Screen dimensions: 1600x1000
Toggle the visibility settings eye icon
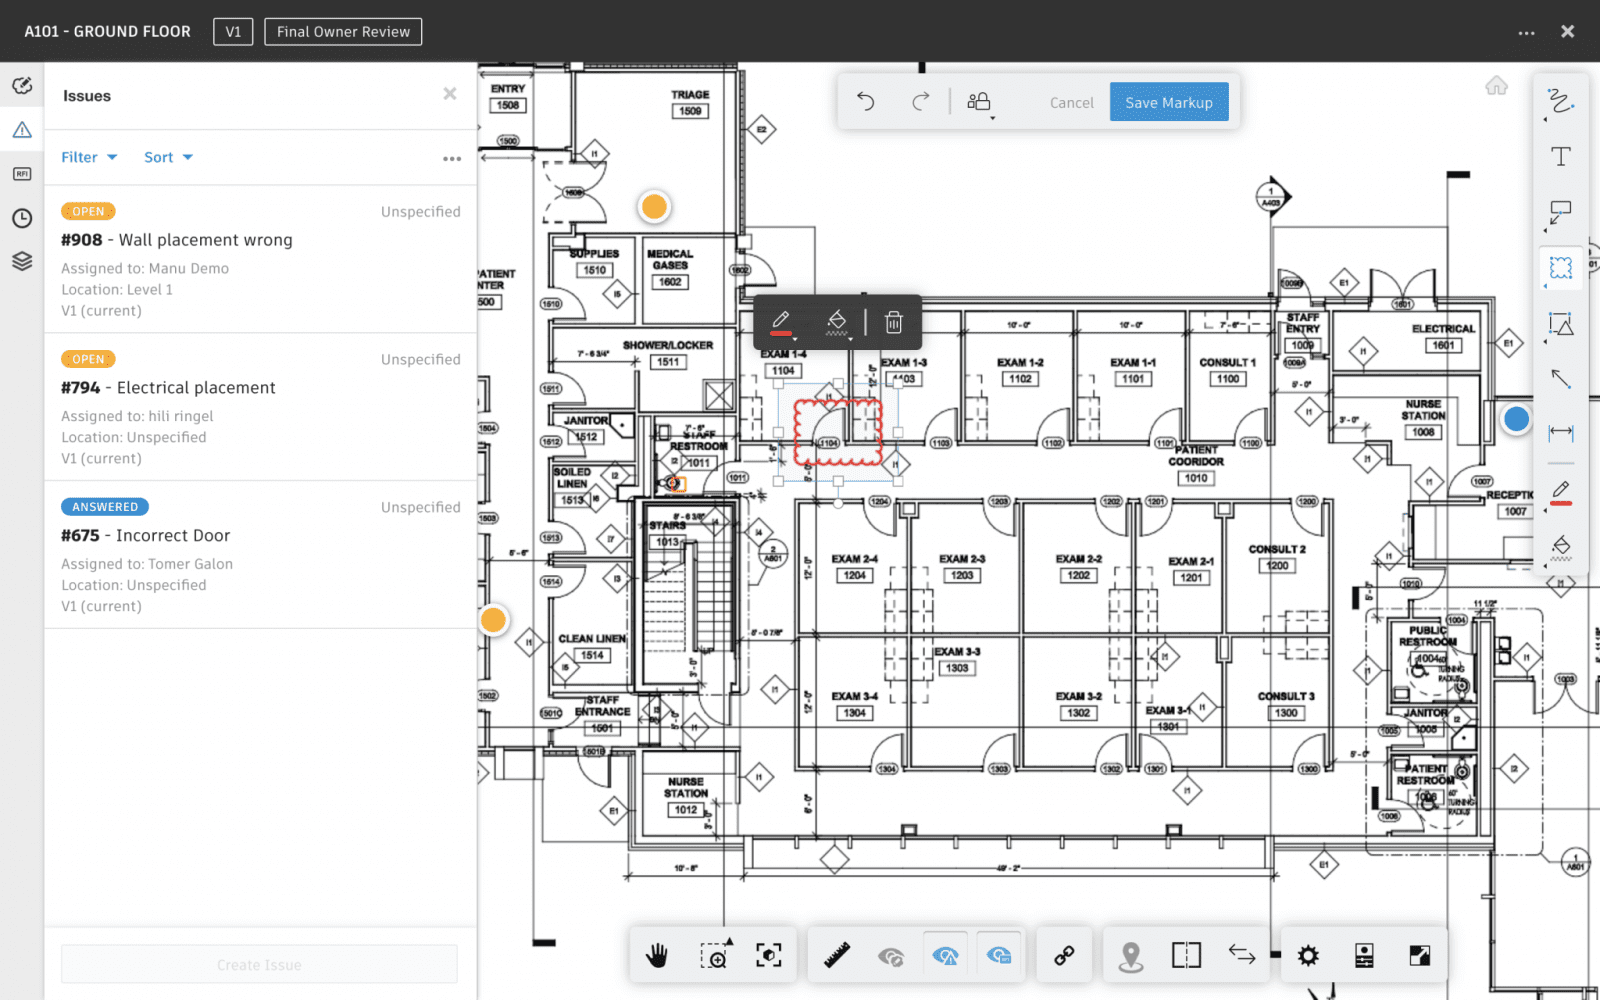(1000, 954)
